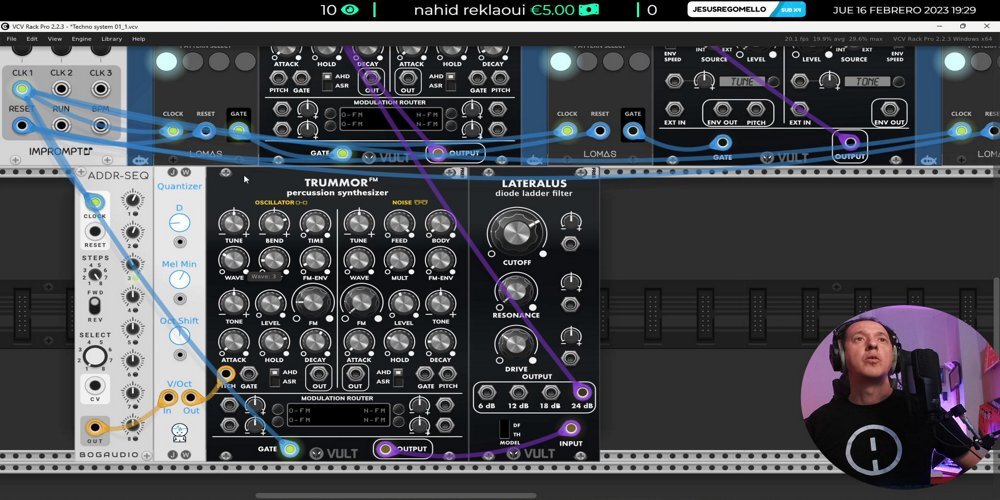Toggle ADDR-SEQ FWD/REV switch
This screenshot has width=1000, height=500.
[94, 306]
